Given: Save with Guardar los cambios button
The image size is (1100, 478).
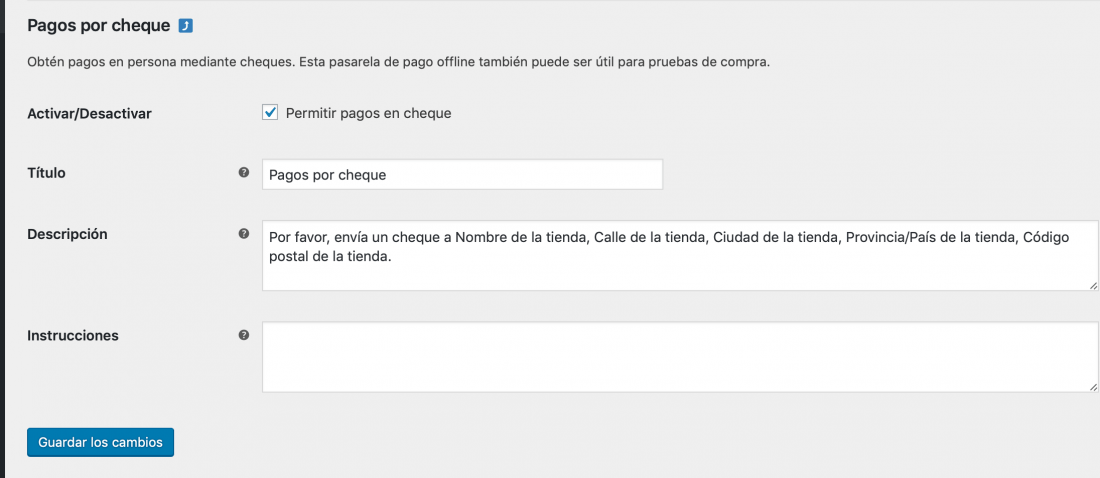Looking at the screenshot, I should click(100, 442).
